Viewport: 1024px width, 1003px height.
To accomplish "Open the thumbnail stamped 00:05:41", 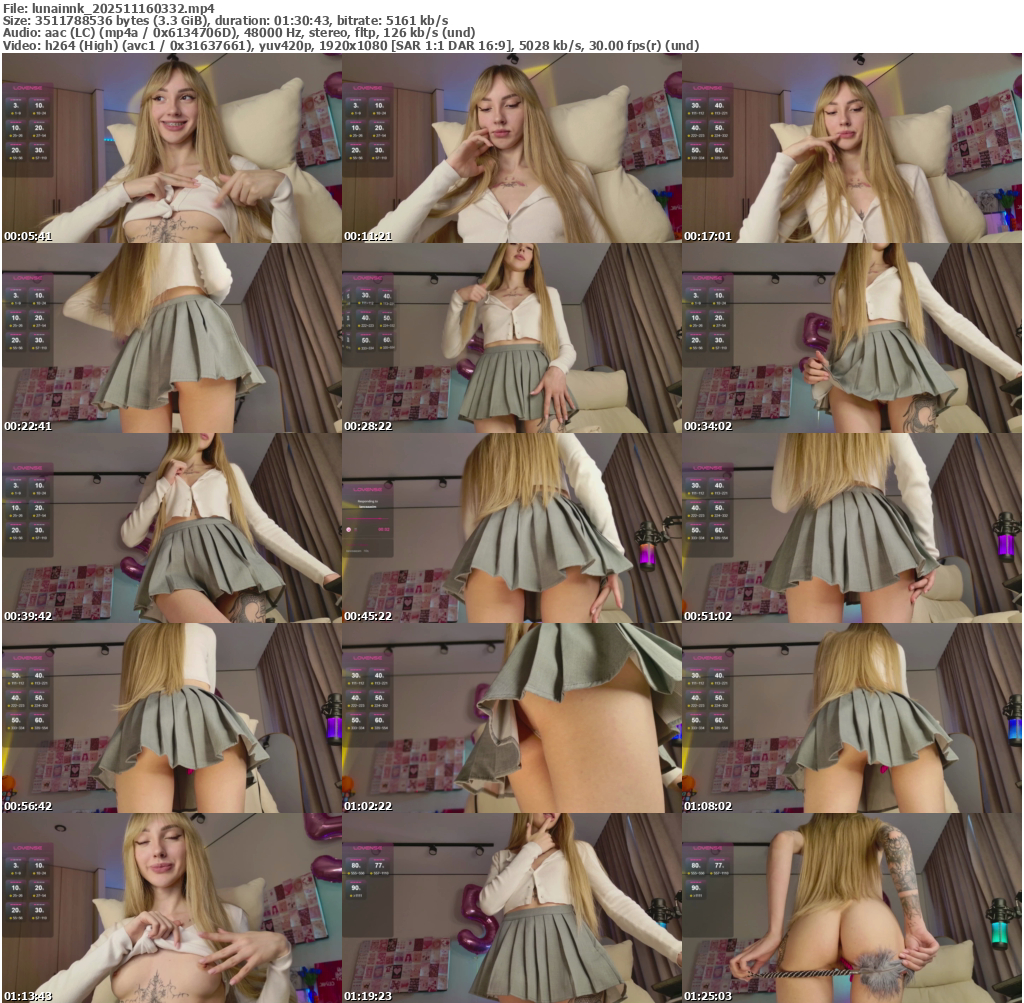I will [172, 148].
